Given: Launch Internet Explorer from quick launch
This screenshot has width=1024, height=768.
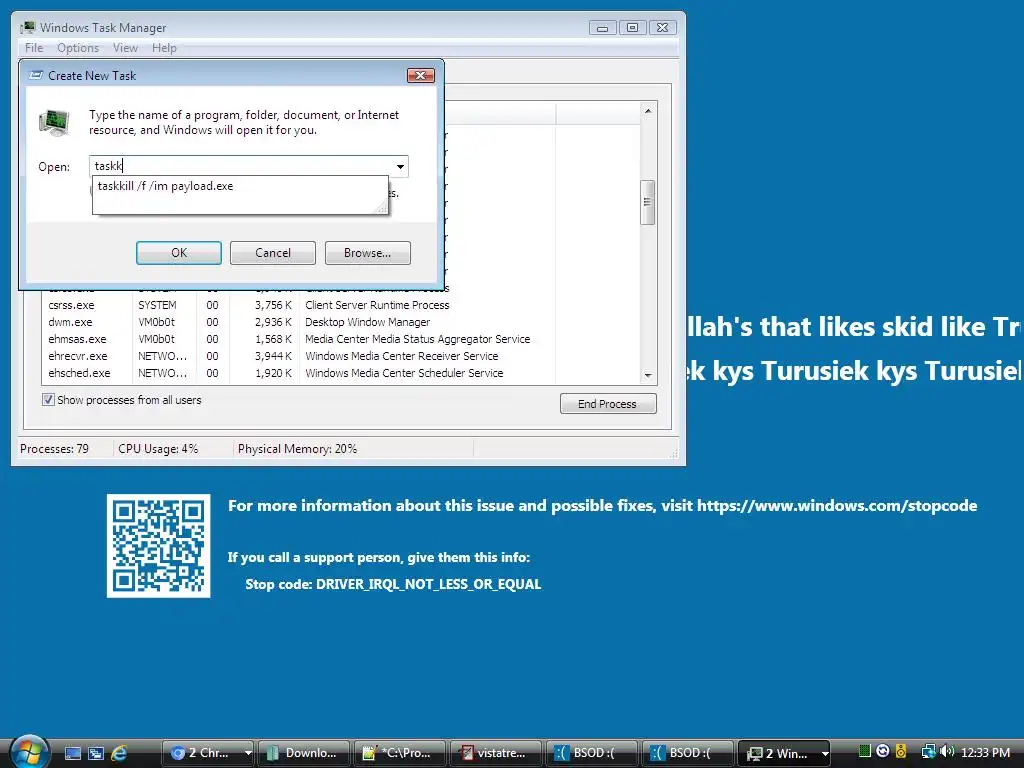Looking at the screenshot, I should 119,753.
